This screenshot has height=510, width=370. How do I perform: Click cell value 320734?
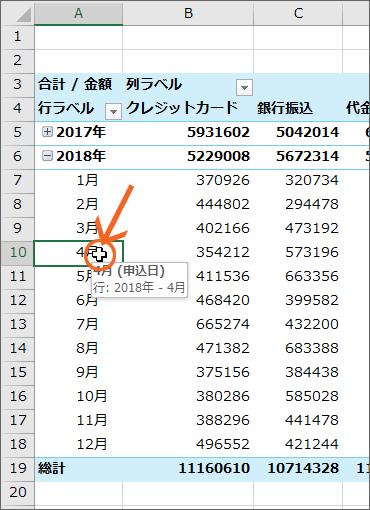(312, 180)
